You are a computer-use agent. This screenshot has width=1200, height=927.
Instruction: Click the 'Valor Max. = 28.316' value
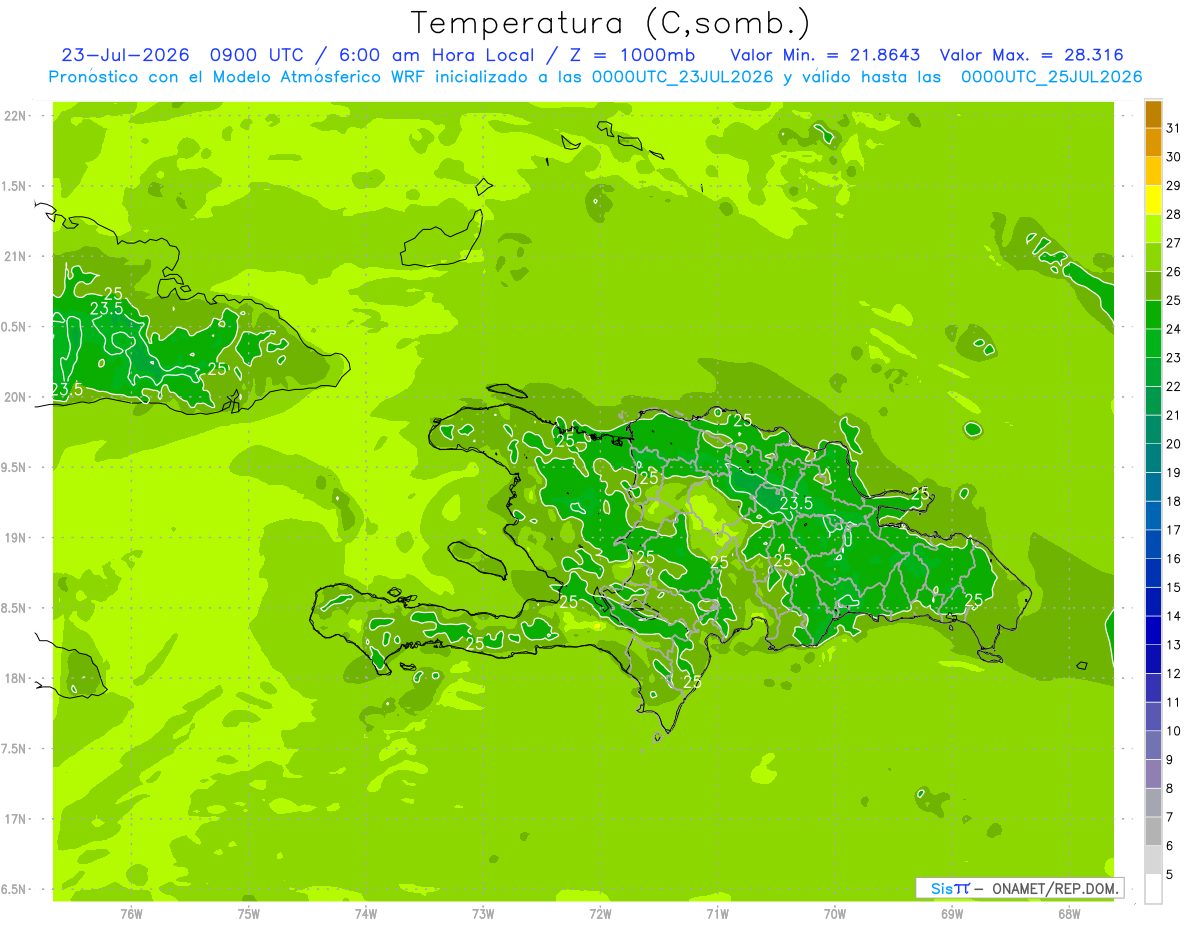1032,55
